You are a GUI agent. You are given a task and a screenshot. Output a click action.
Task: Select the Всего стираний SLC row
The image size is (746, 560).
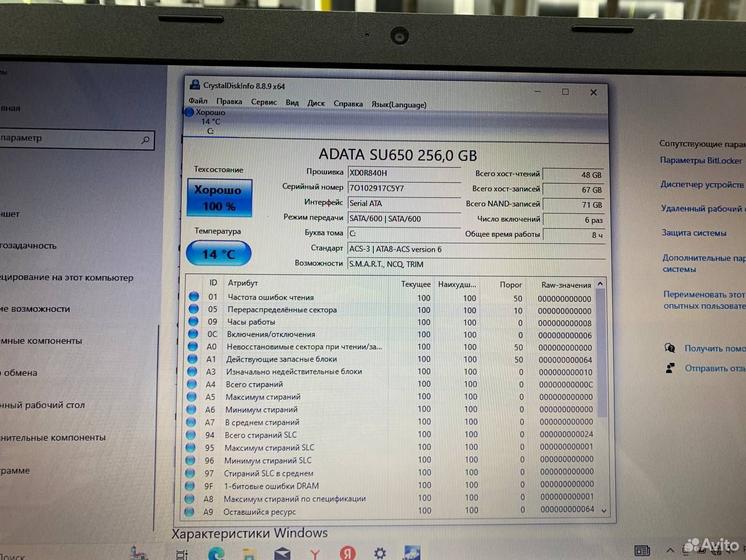click(389, 434)
